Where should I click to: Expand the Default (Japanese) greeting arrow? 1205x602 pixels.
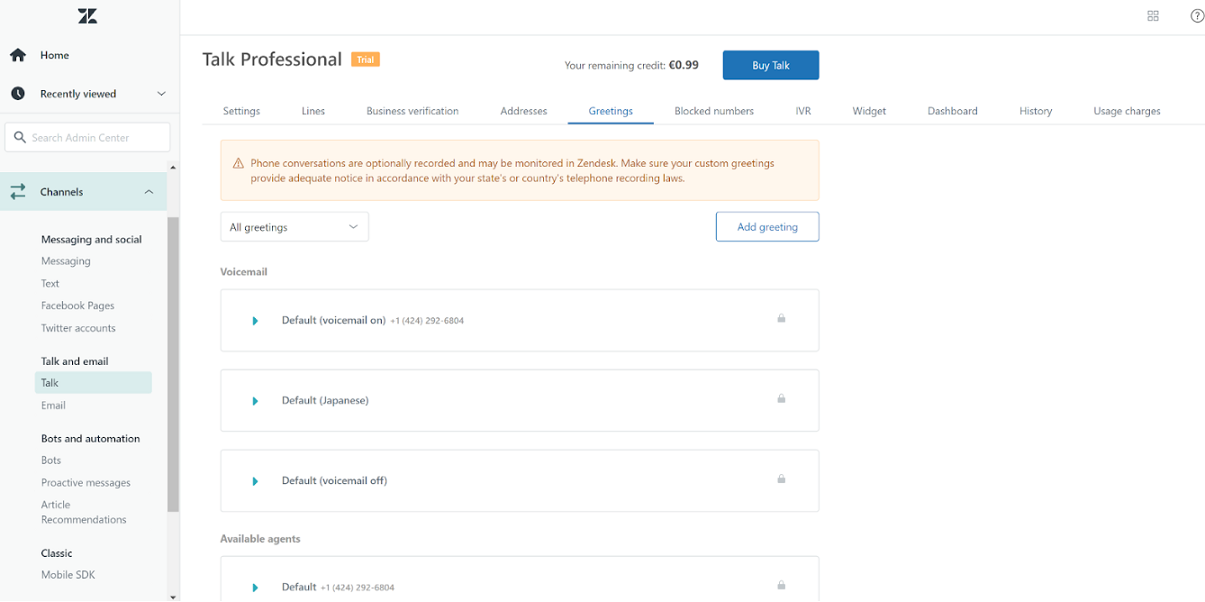click(x=255, y=401)
